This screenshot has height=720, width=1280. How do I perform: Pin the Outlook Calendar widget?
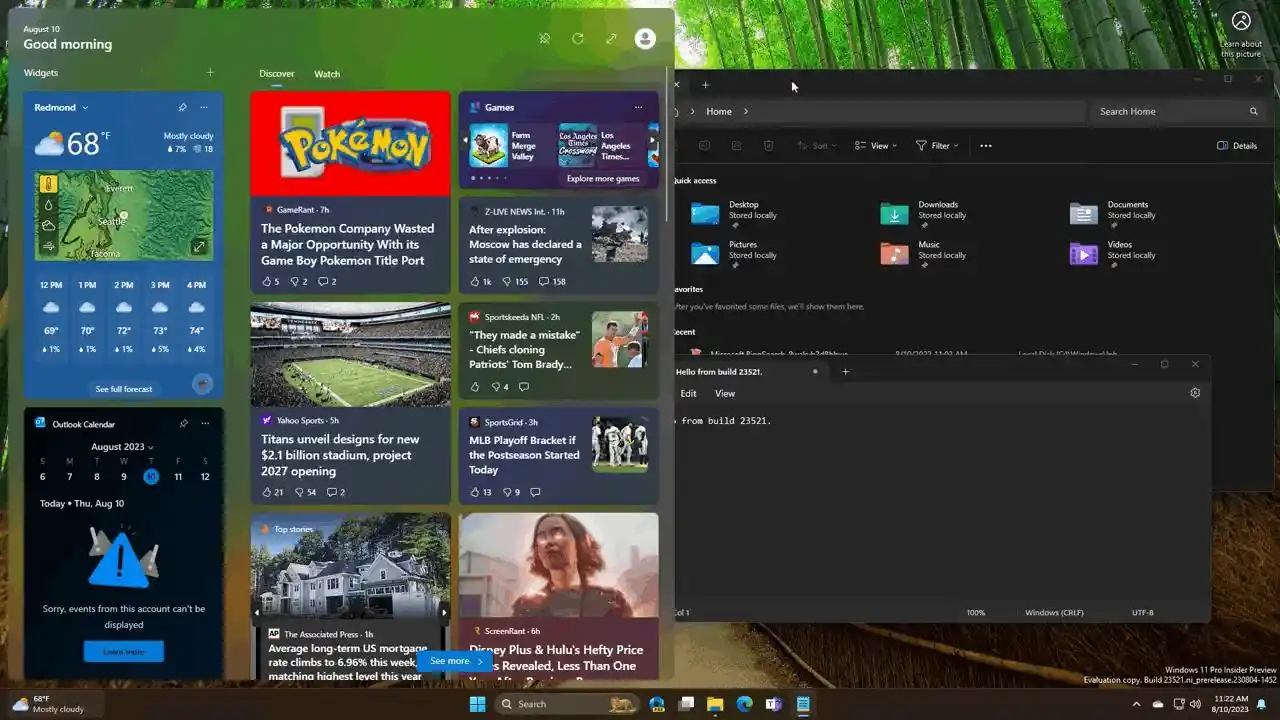tap(182, 424)
